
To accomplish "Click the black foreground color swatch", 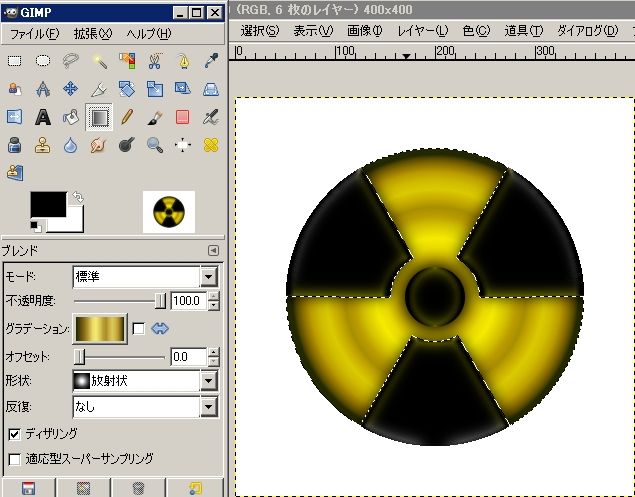I will (48, 205).
